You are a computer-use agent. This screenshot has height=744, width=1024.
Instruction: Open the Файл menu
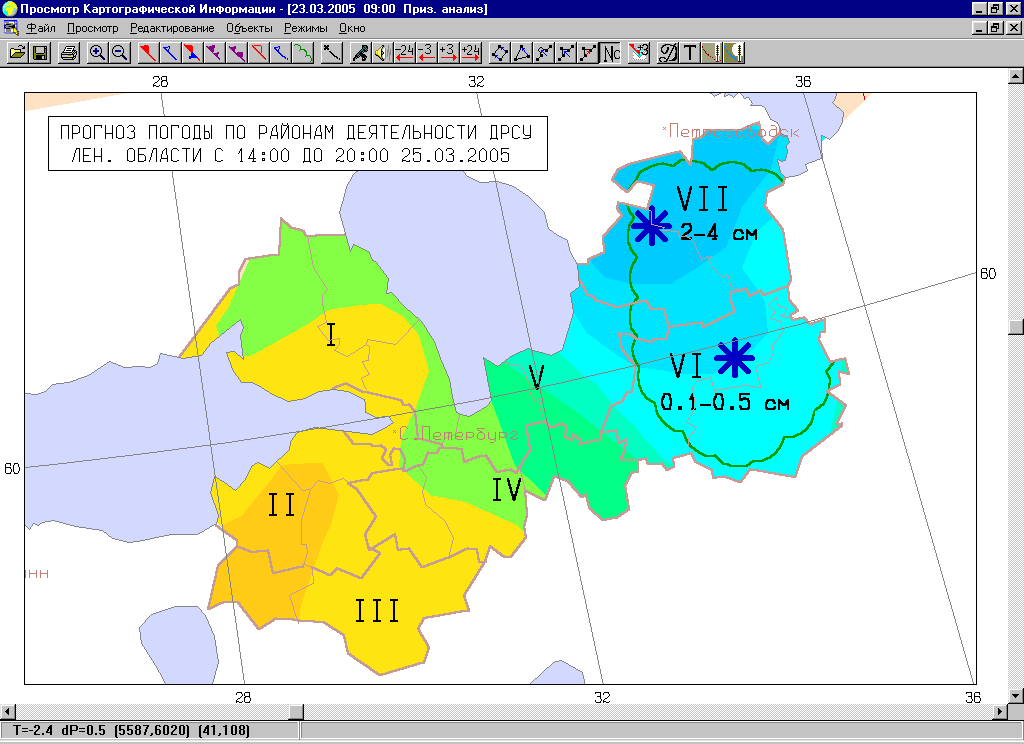pos(40,29)
